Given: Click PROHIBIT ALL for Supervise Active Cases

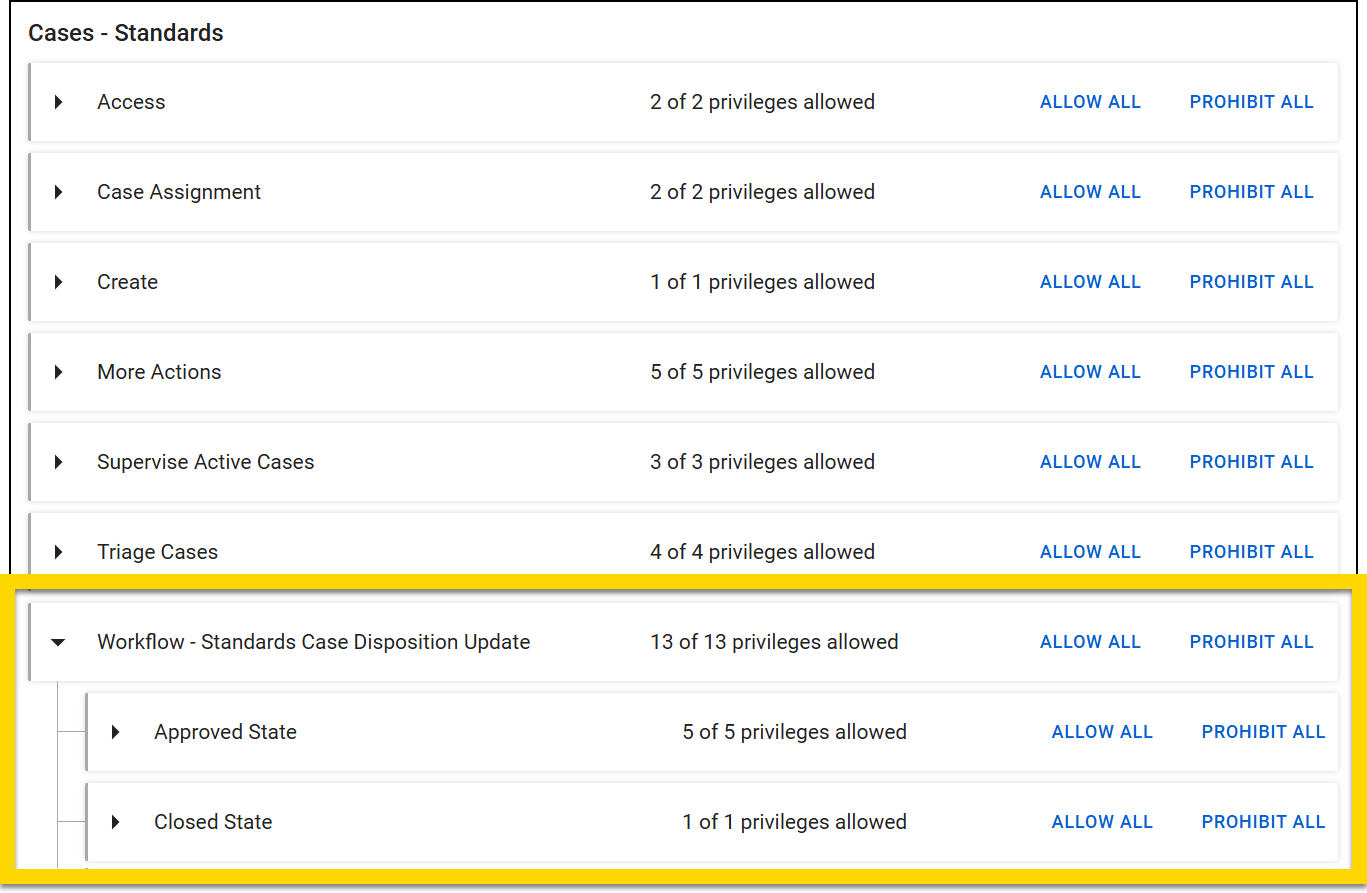Looking at the screenshot, I should [x=1250, y=461].
